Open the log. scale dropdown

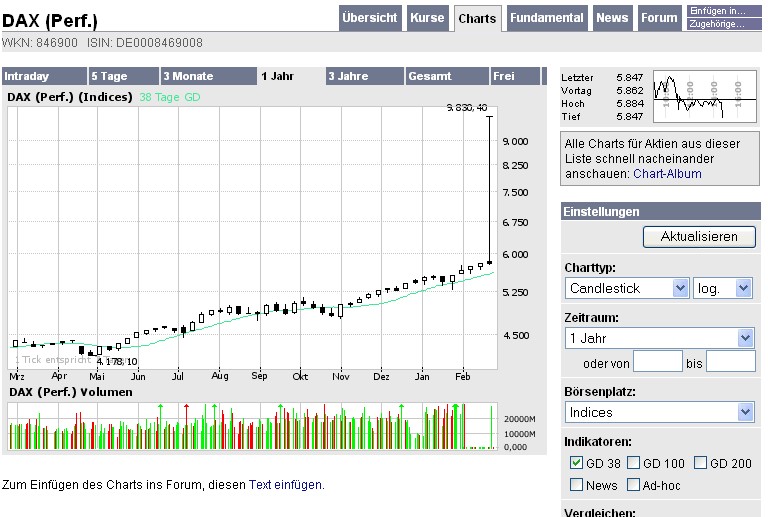(722, 288)
